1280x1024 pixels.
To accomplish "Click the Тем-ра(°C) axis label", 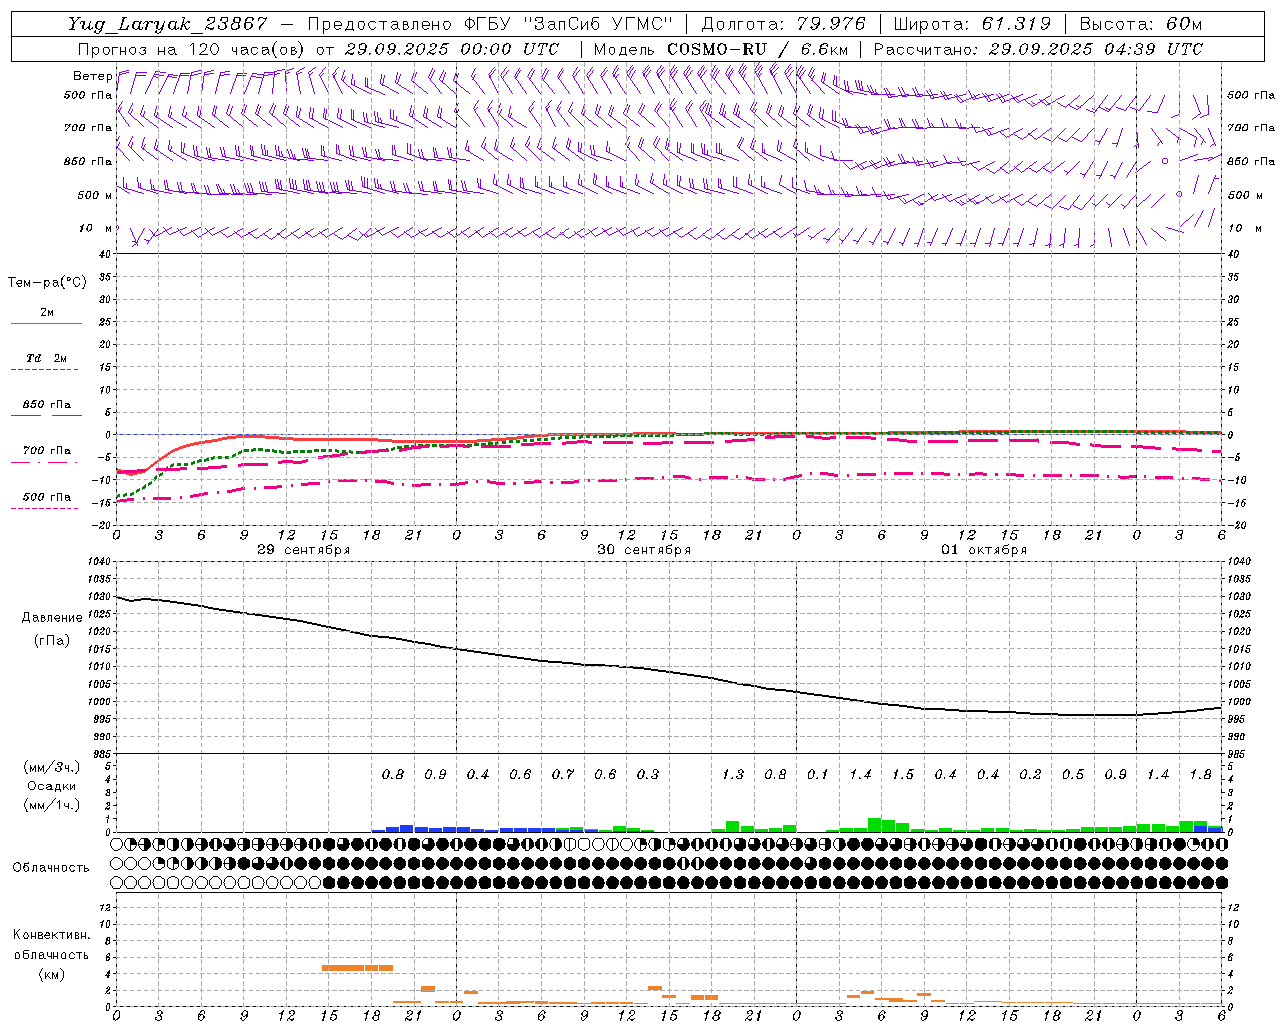I will 47,283.
